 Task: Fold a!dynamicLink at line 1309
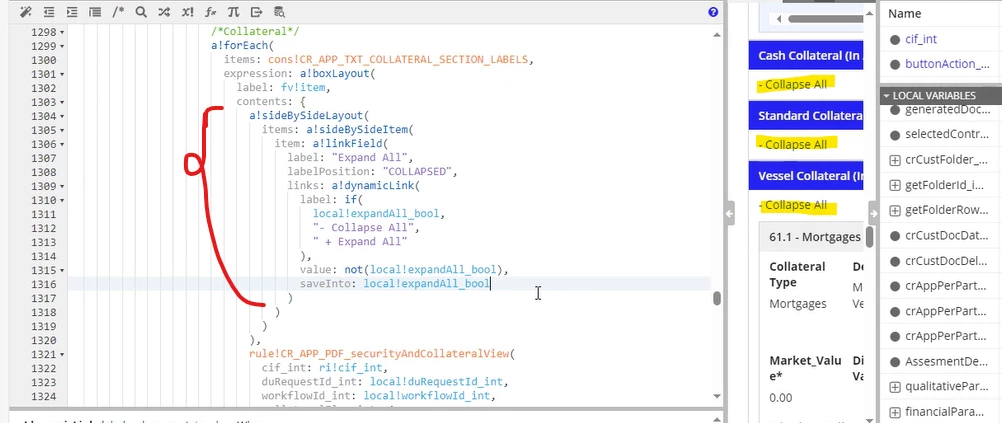tap(62, 187)
